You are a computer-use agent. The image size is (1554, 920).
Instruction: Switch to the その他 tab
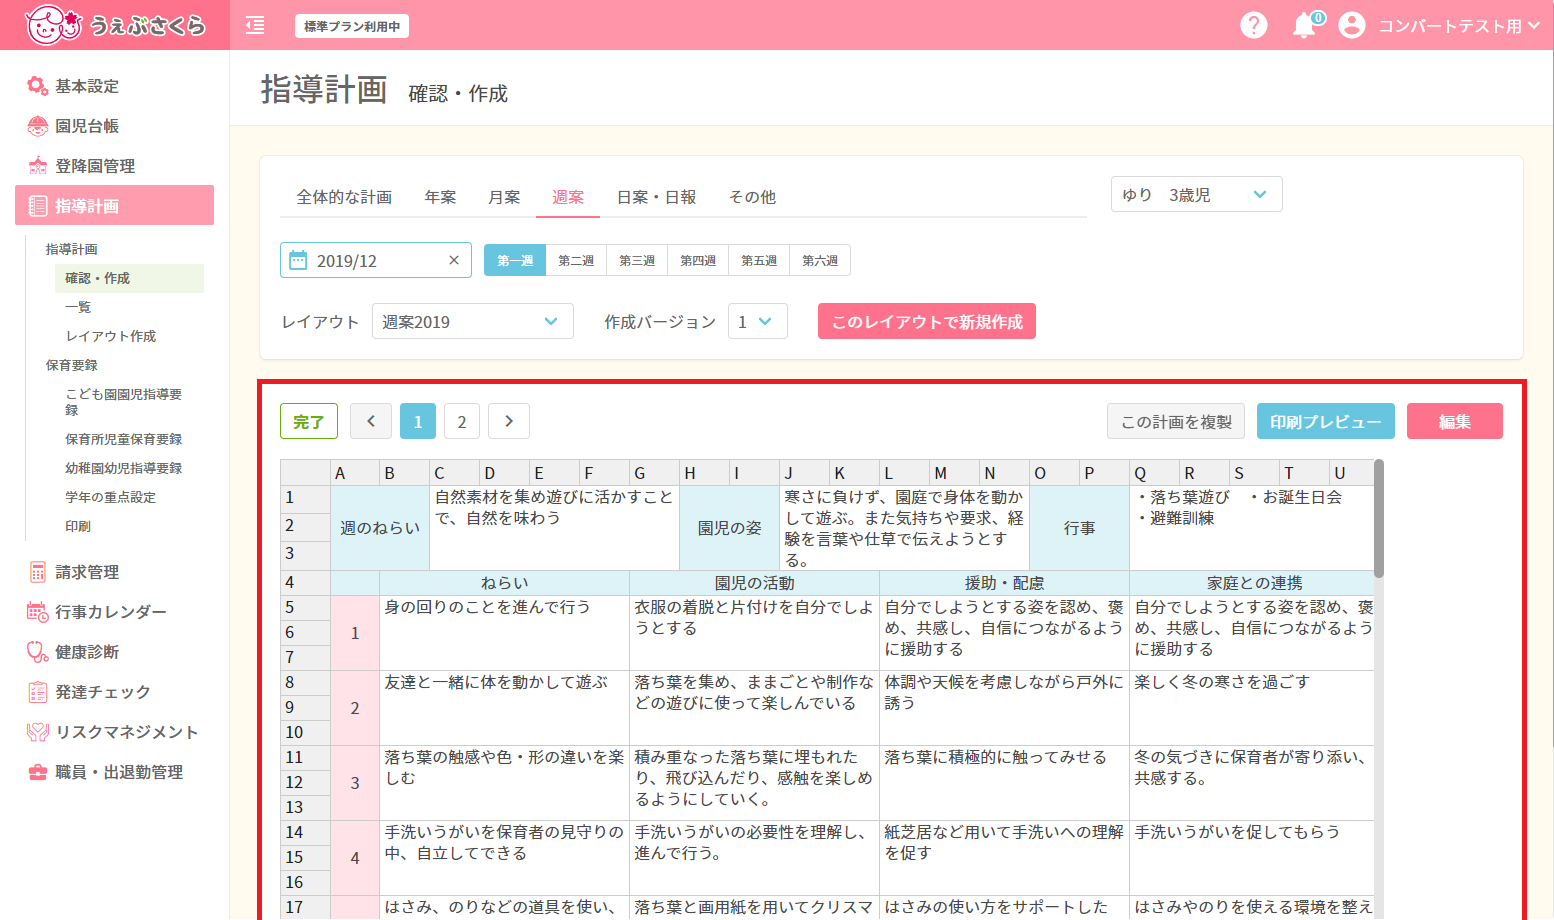(x=752, y=197)
